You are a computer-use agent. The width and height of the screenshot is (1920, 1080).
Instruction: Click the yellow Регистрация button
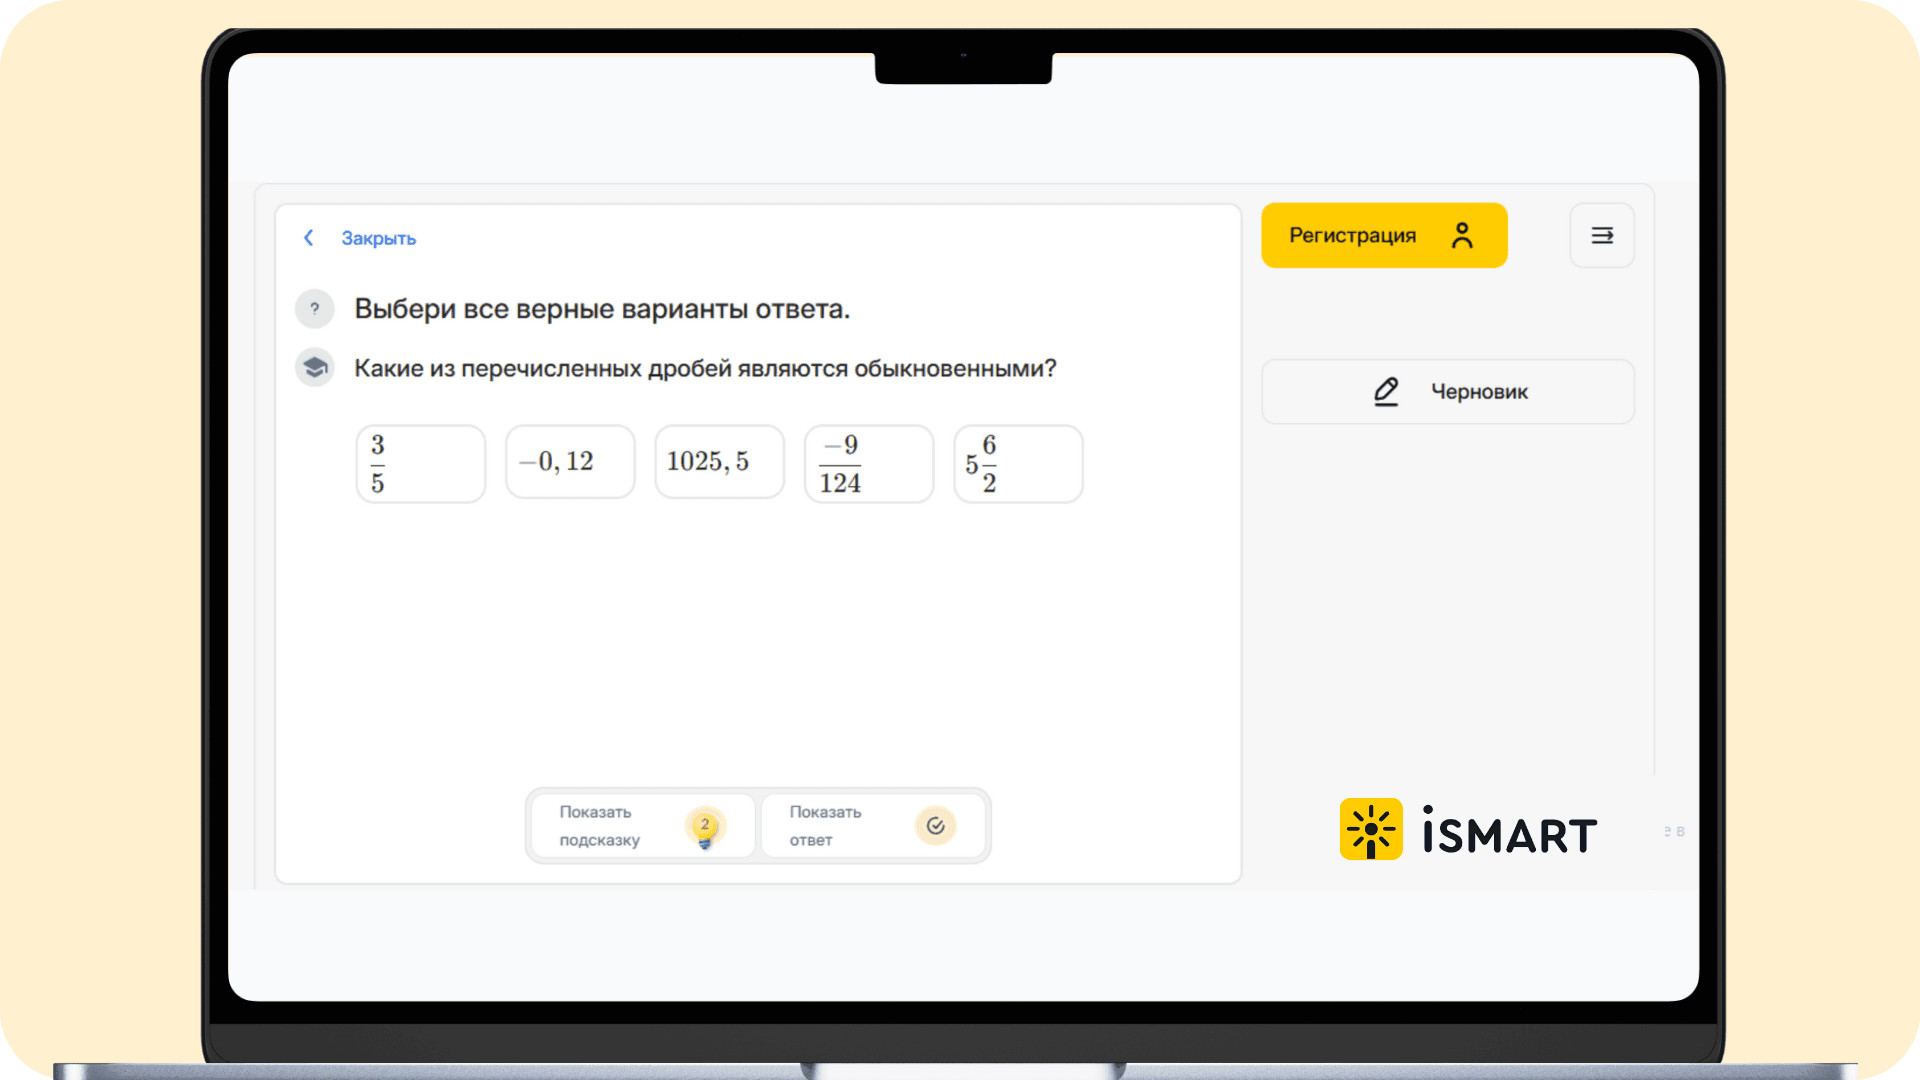tap(1352, 236)
